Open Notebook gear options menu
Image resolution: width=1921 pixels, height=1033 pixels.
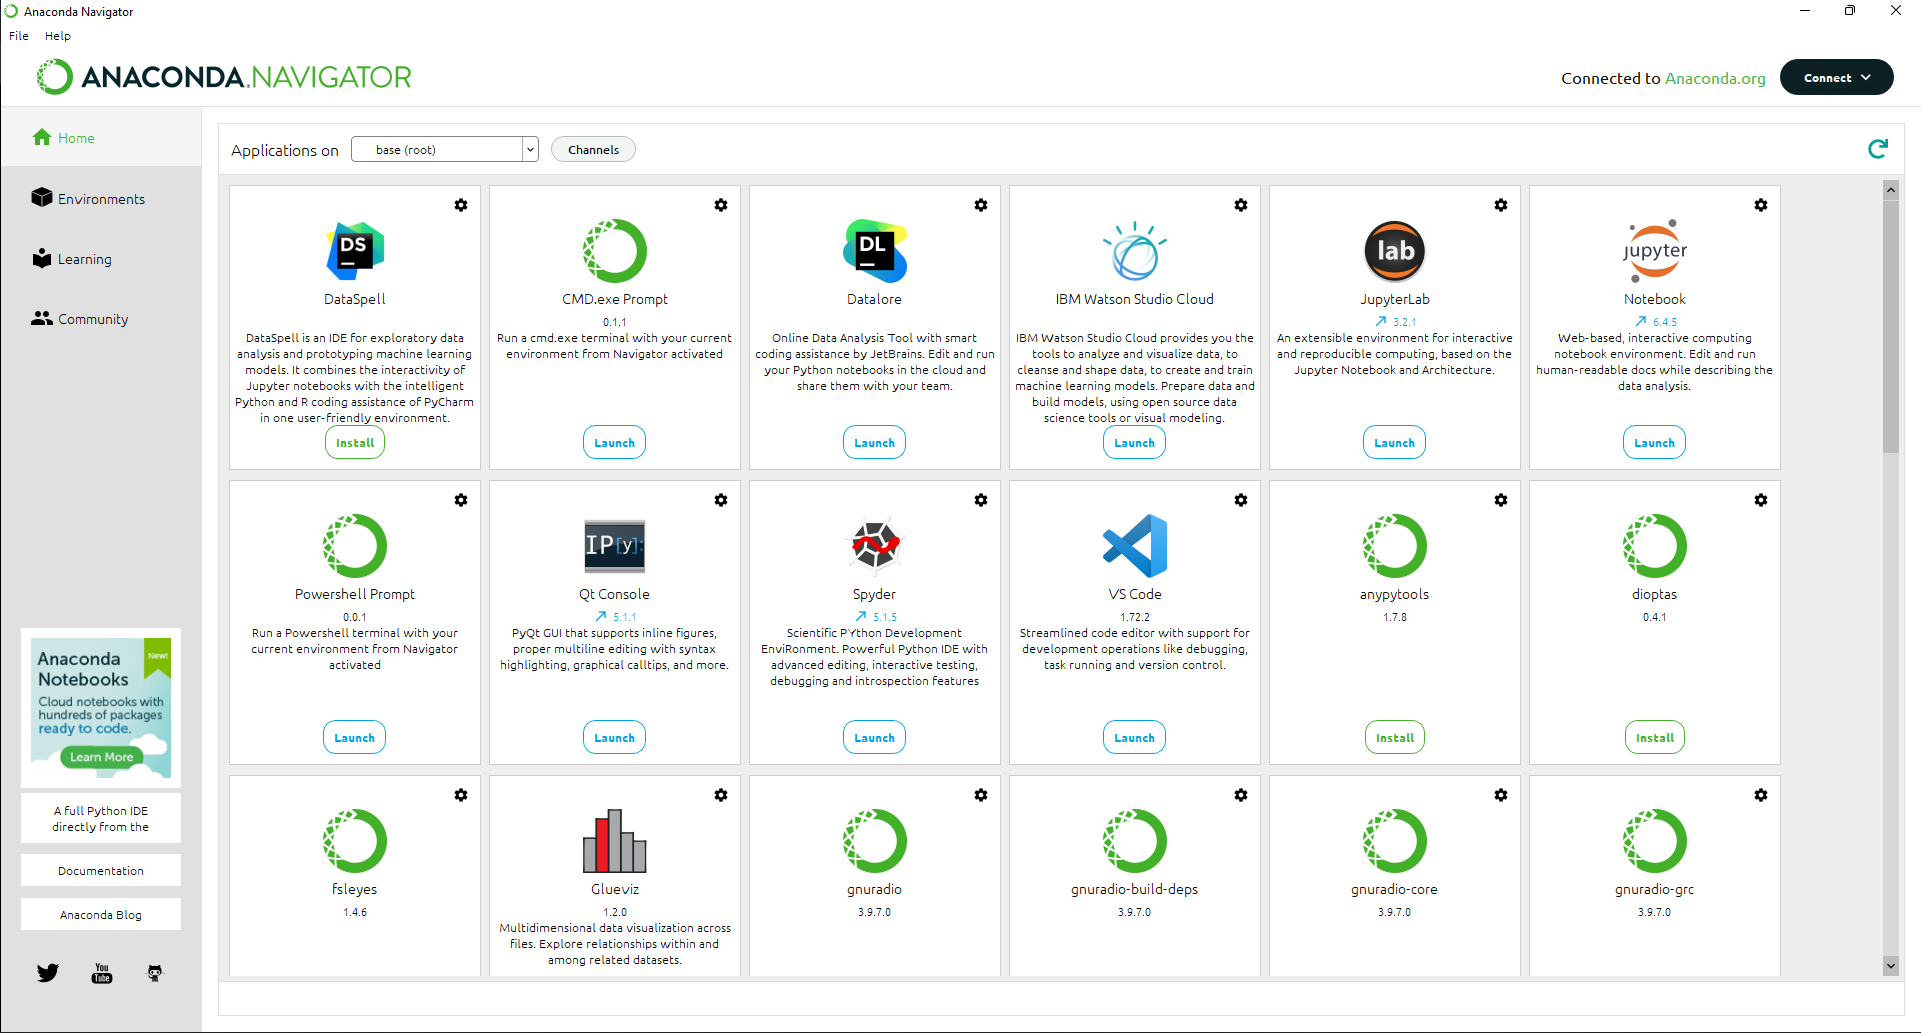[x=1761, y=205]
